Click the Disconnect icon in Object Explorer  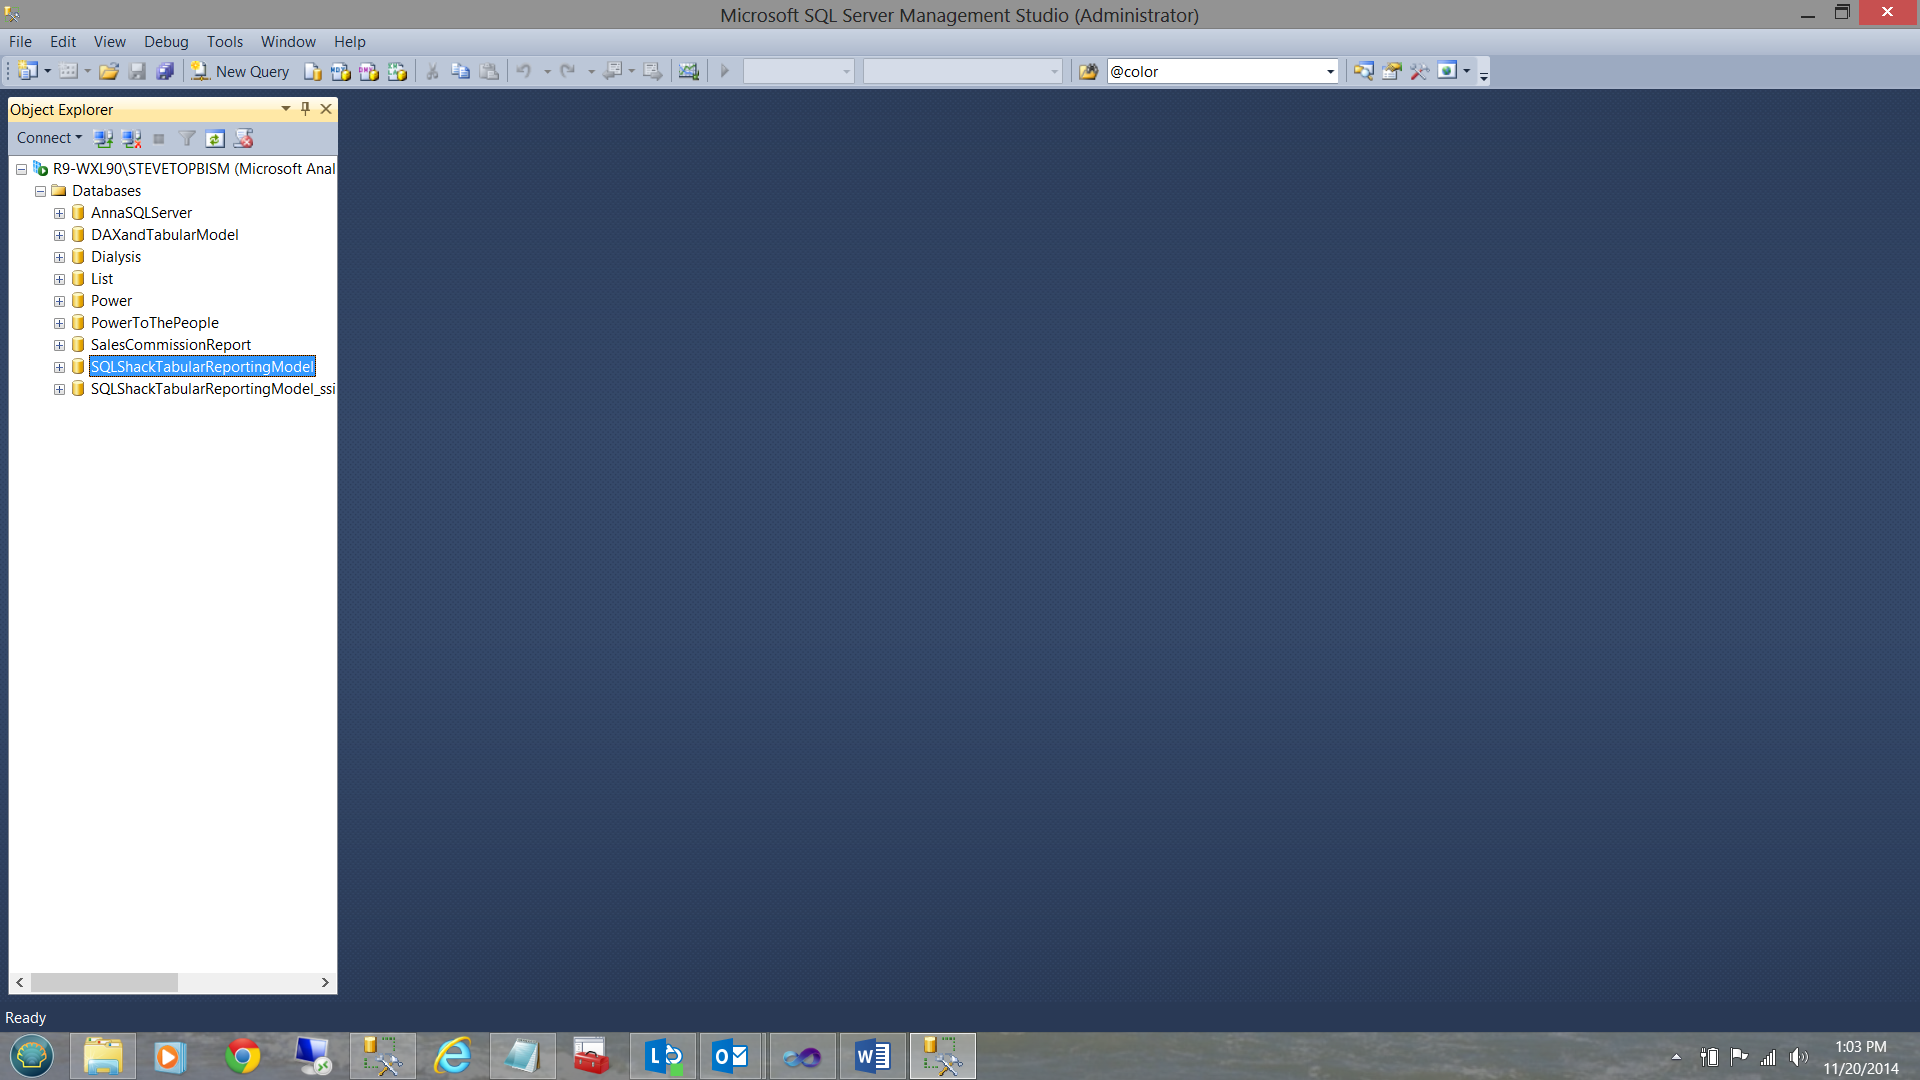(x=131, y=138)
